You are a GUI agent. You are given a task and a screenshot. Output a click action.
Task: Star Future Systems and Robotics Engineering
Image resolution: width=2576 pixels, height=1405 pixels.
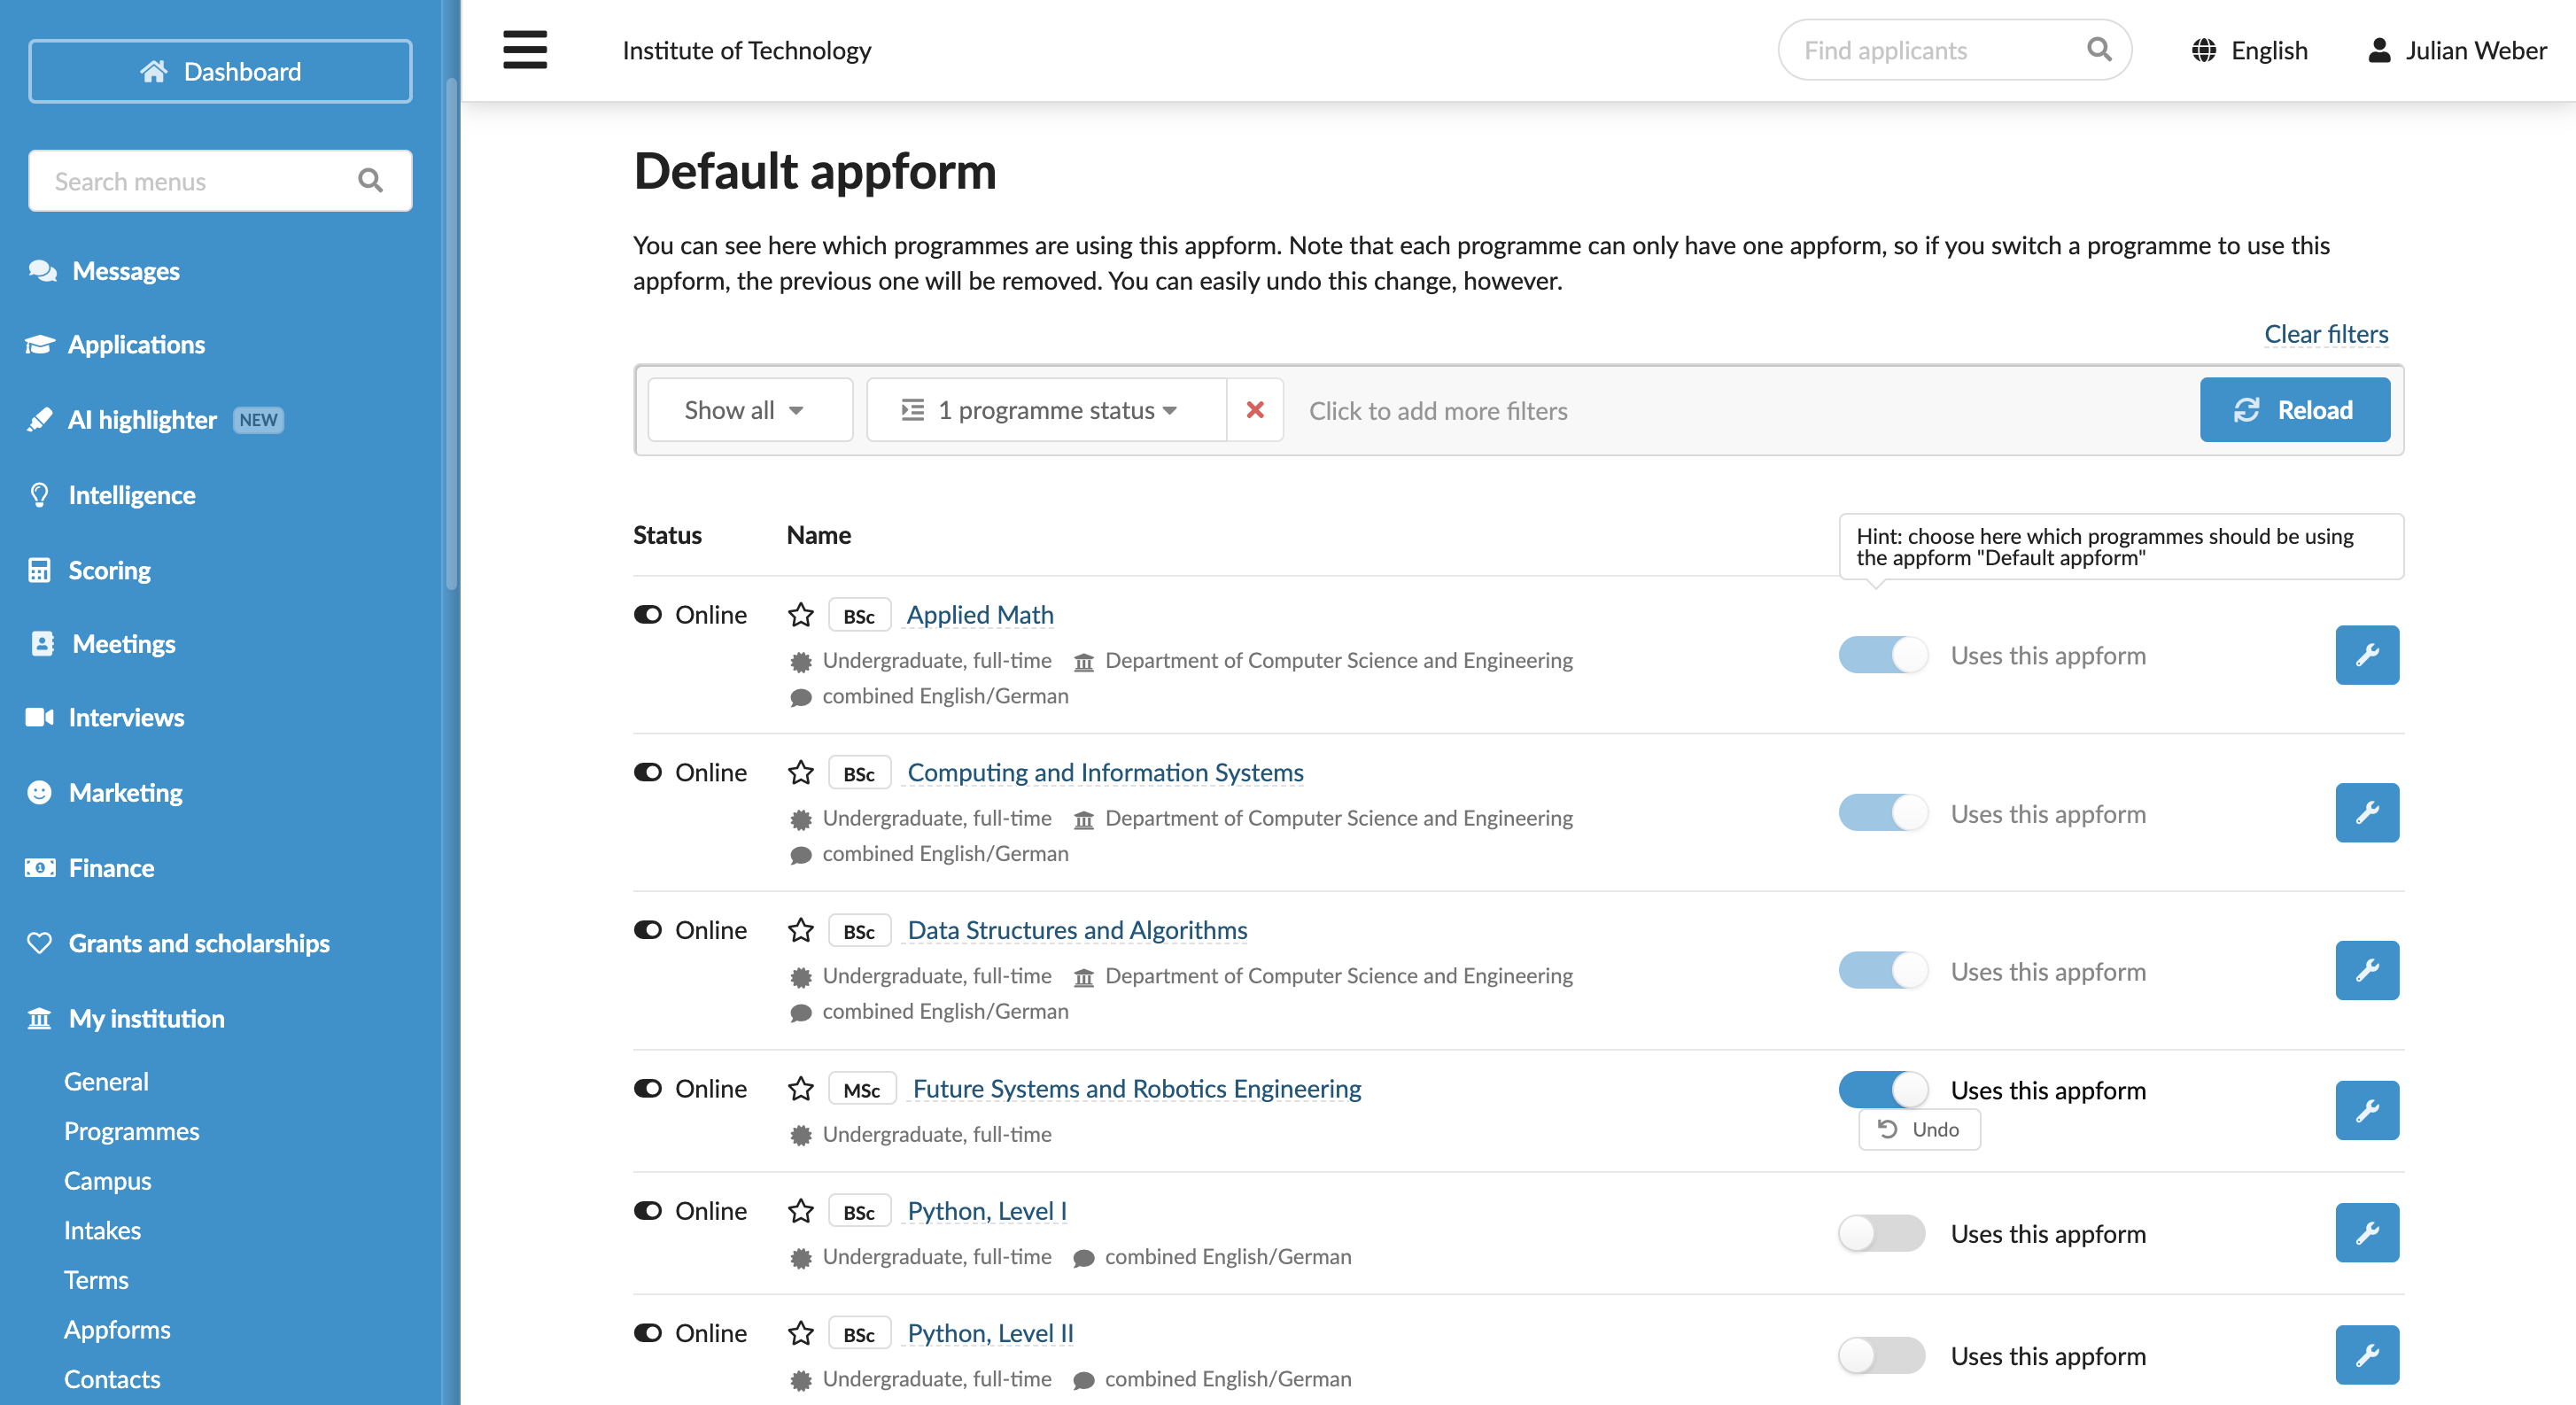800,1089
